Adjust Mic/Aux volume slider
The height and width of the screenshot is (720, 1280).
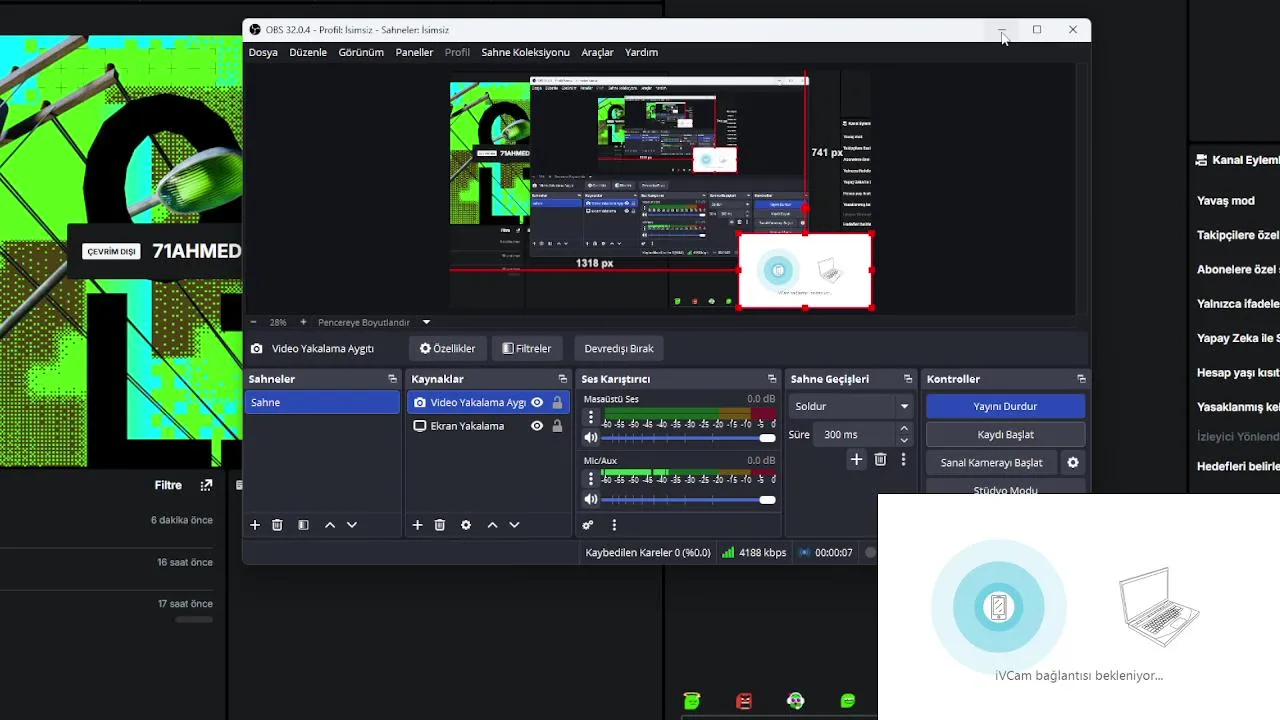[688, 500]
